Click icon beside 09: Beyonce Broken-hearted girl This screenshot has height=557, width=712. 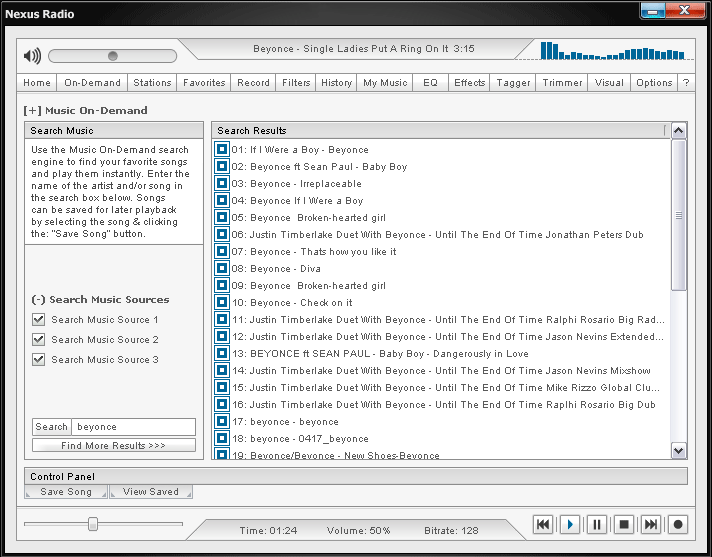click(x=222, y=286)
